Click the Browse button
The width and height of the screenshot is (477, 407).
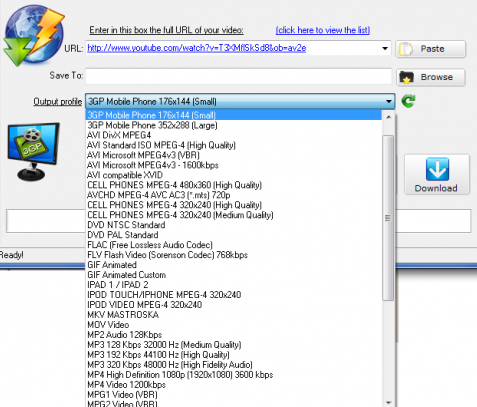[431, 77]
